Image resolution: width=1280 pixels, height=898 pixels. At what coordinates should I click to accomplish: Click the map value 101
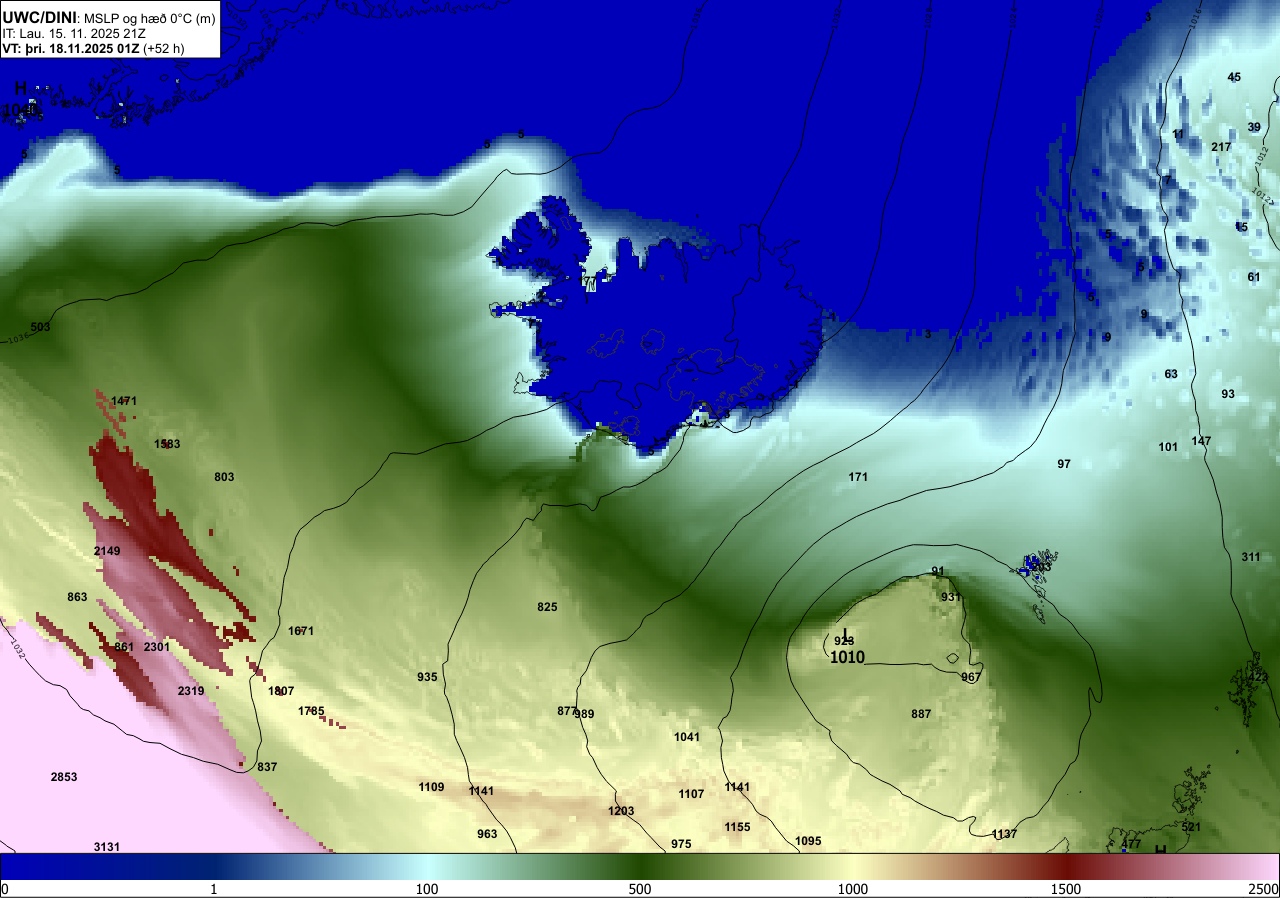tap(1168, 447)
